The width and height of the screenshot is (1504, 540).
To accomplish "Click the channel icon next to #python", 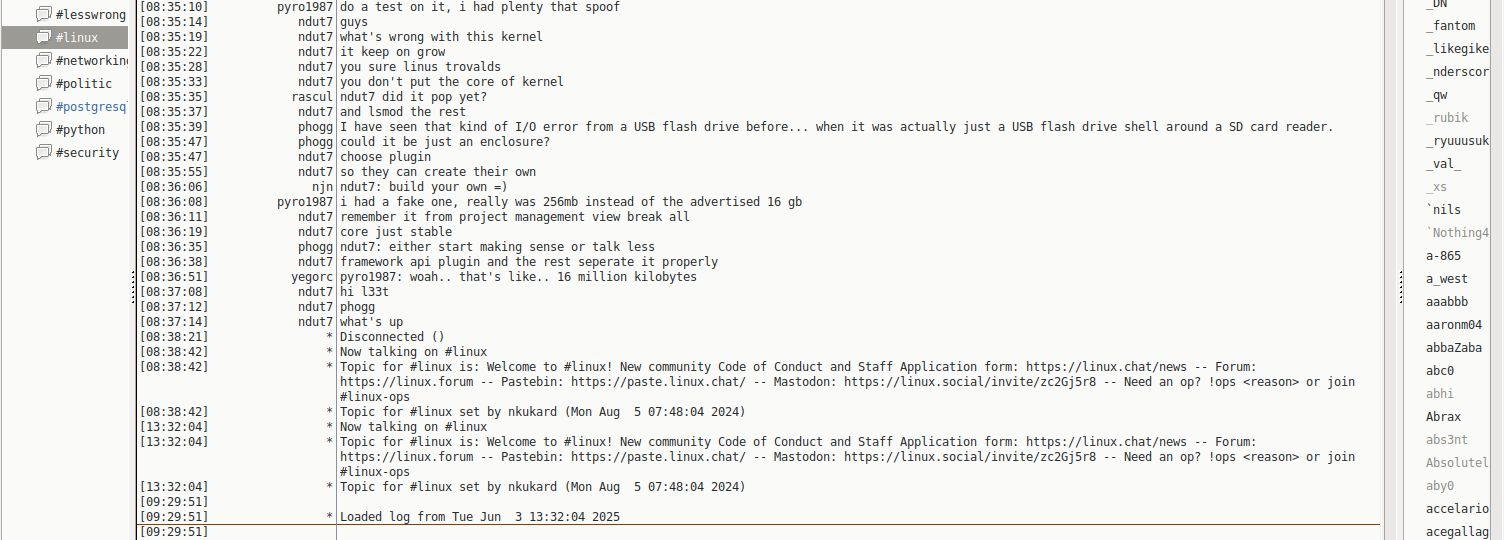I will pos(43,130).
